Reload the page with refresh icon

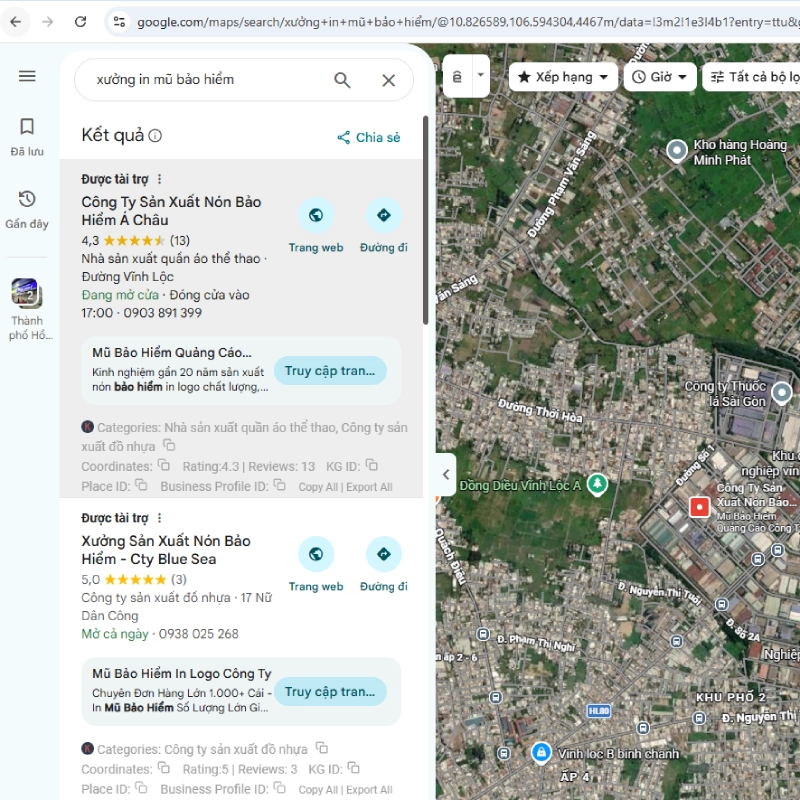80,22
